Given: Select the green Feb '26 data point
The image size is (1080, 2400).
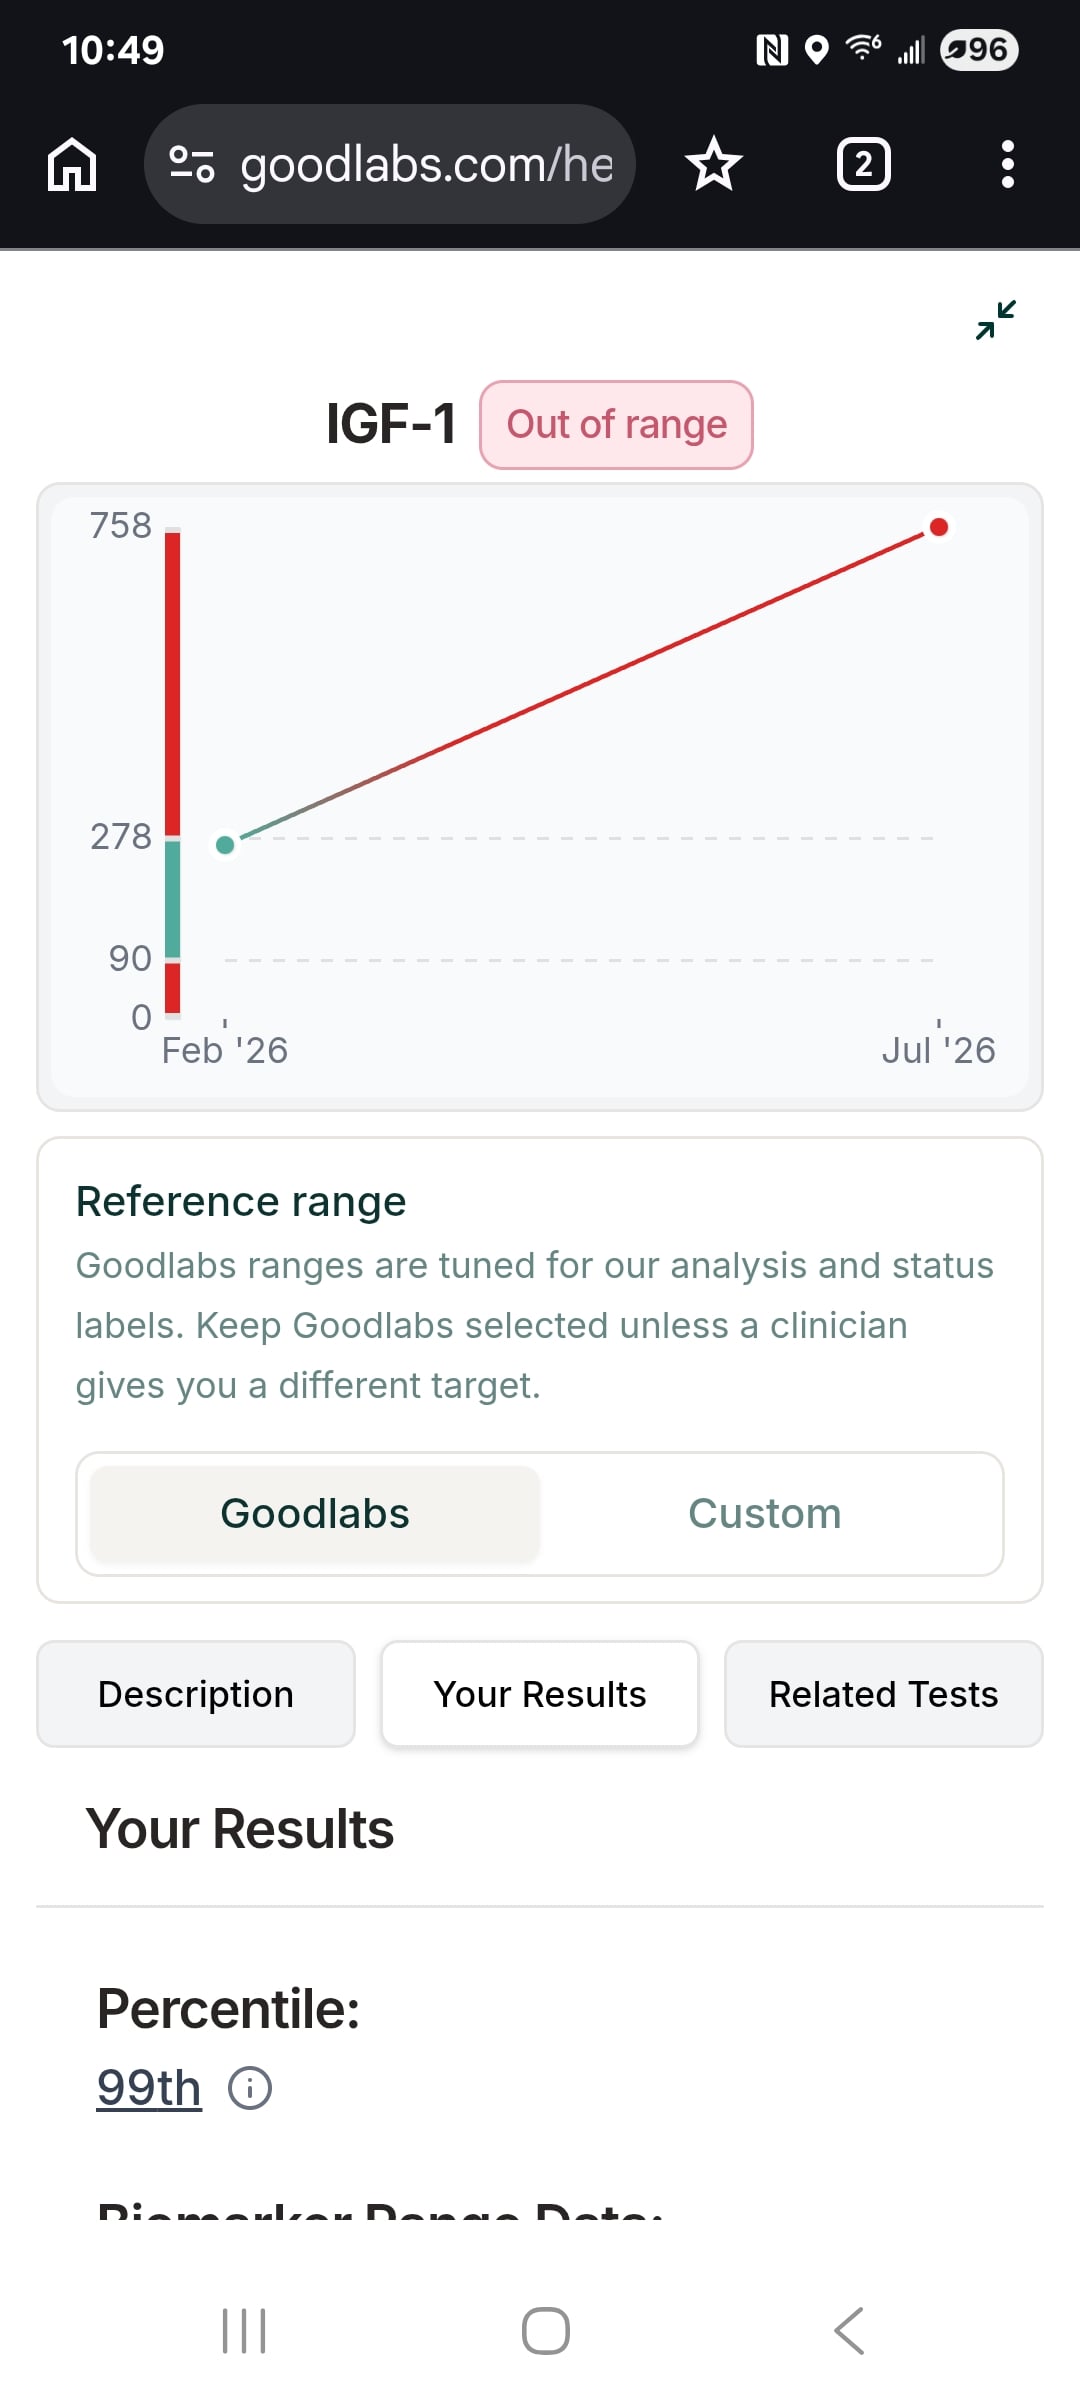Looking at the screenshot, I should tap(225, 845).
